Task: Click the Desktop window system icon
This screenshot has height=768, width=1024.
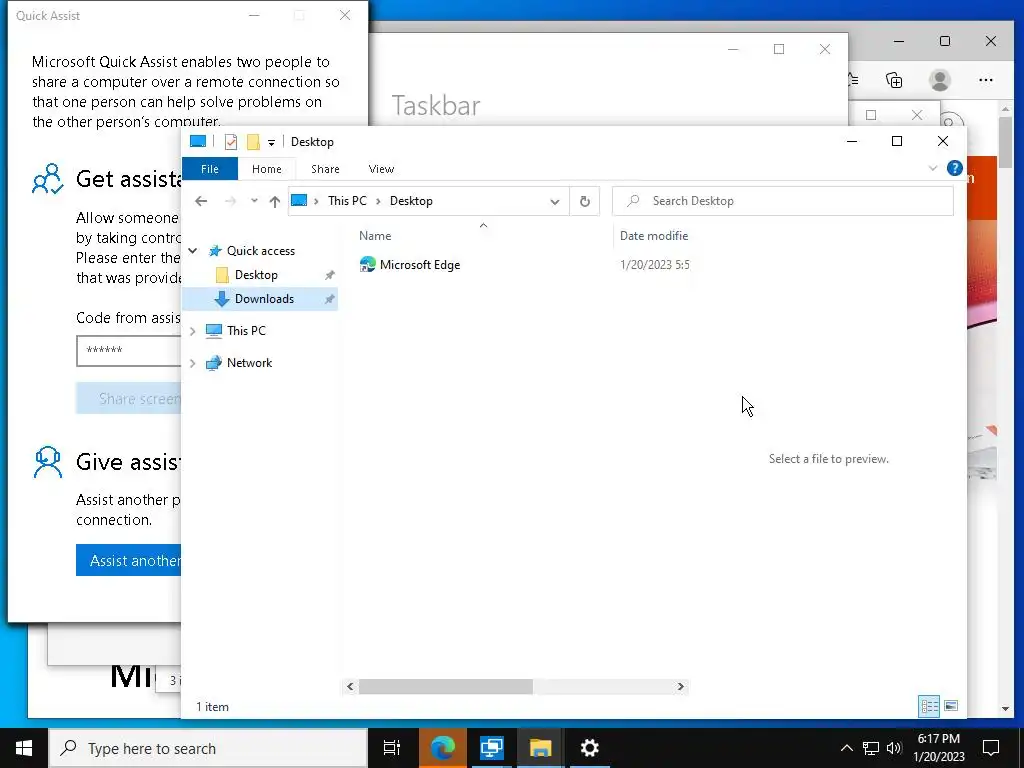Action: coord(197,141)
